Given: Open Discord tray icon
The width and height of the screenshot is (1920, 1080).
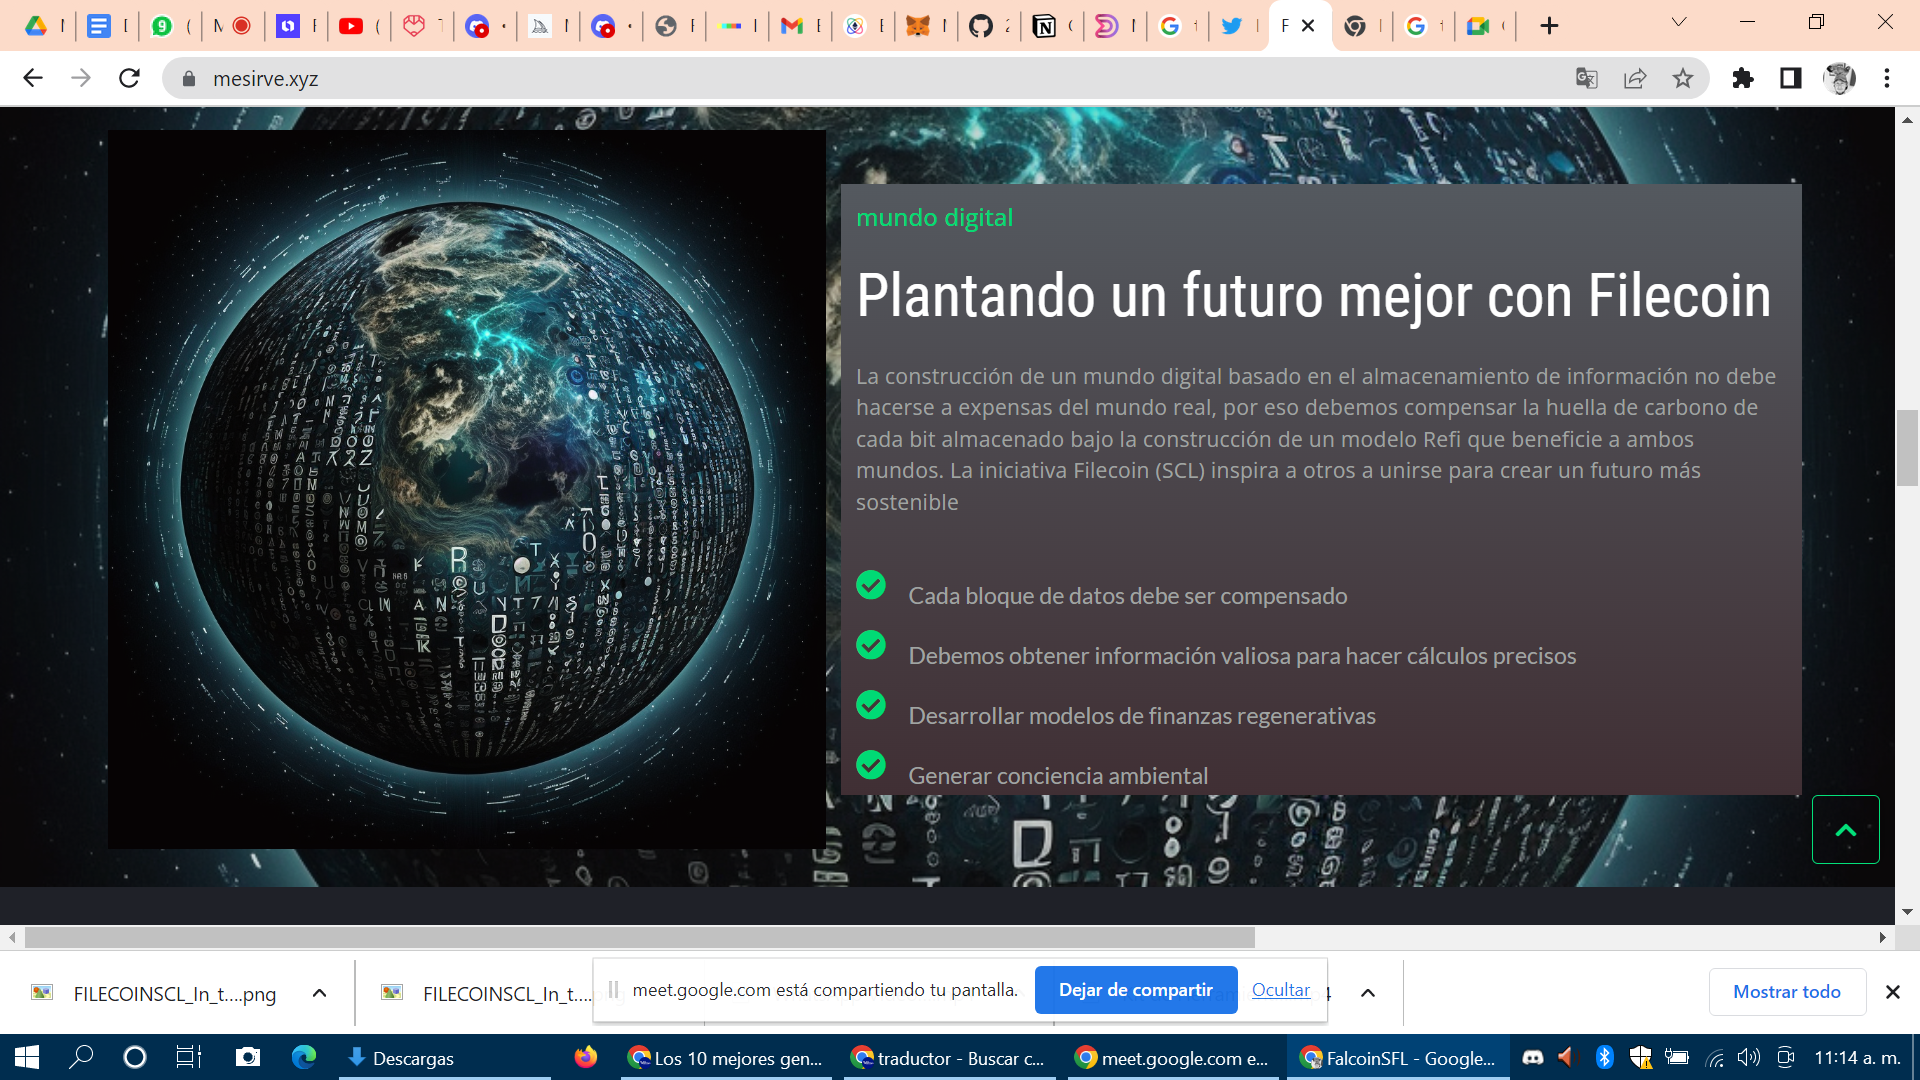Looking at the screenshot, I should pyautogui.click(x=1532, y=1058).
